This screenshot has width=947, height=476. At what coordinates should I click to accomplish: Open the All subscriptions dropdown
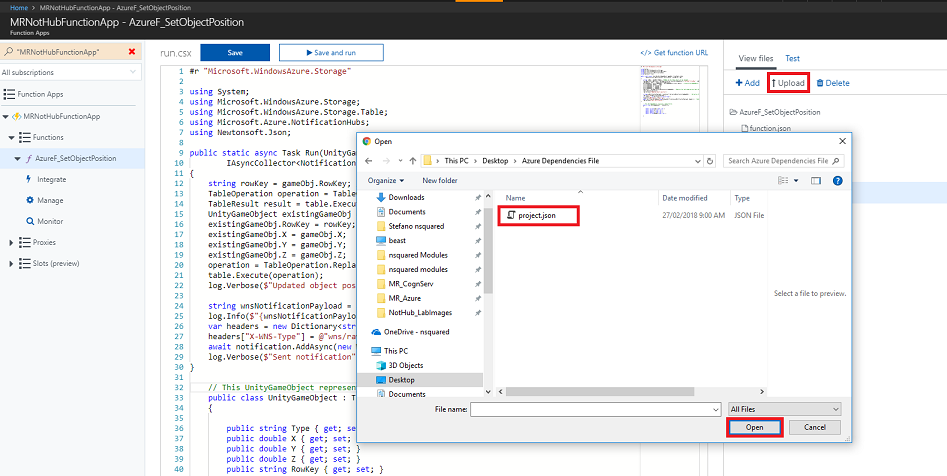(70, 72)
